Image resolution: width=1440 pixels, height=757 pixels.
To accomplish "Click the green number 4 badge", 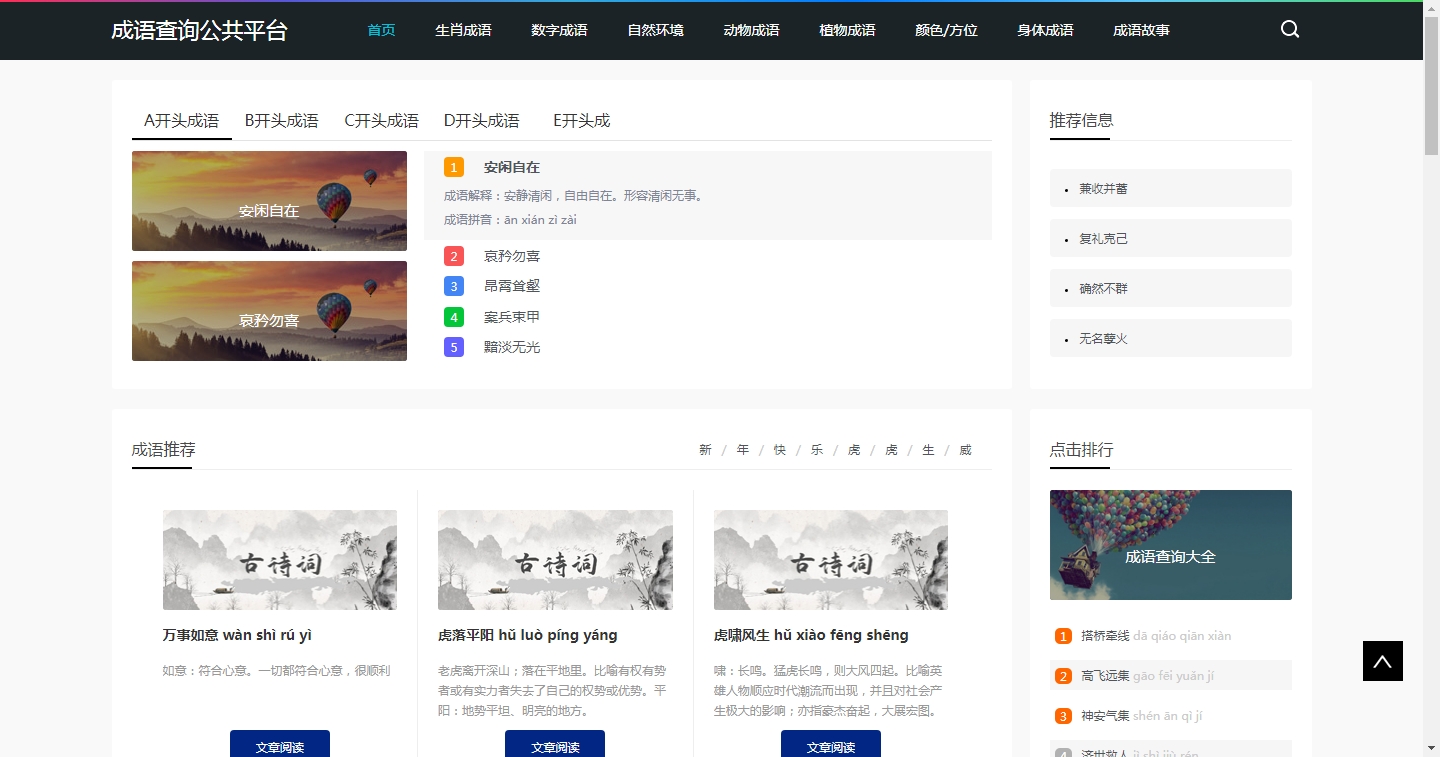I will coord(454,317).
